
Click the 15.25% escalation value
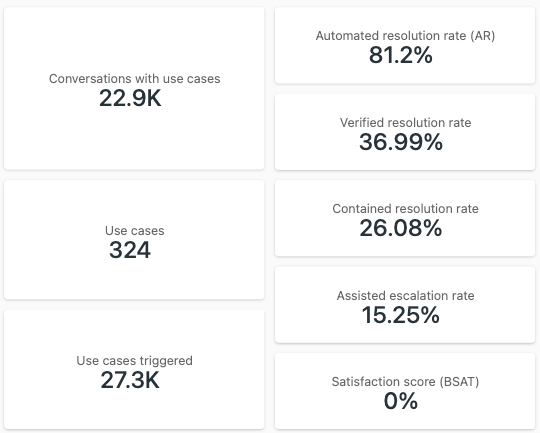tap(401, 315)
